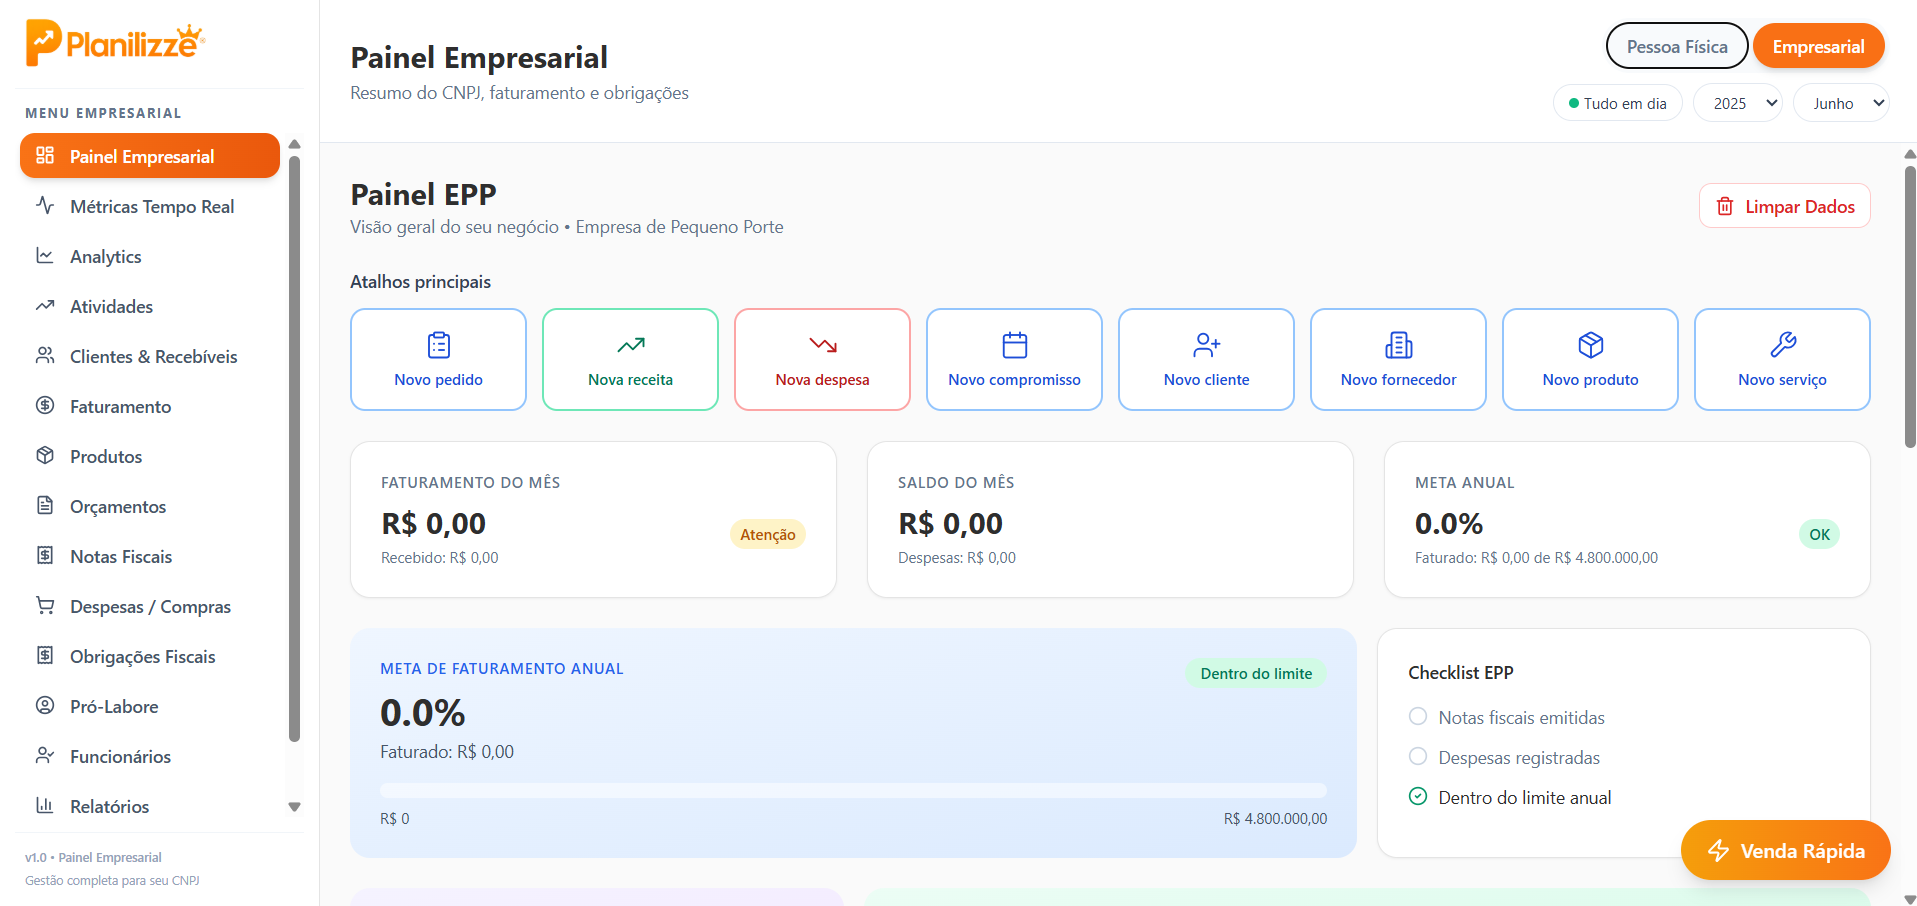
Task: Open the 2025 year dropdown
Action: [x=1737, y=103]
